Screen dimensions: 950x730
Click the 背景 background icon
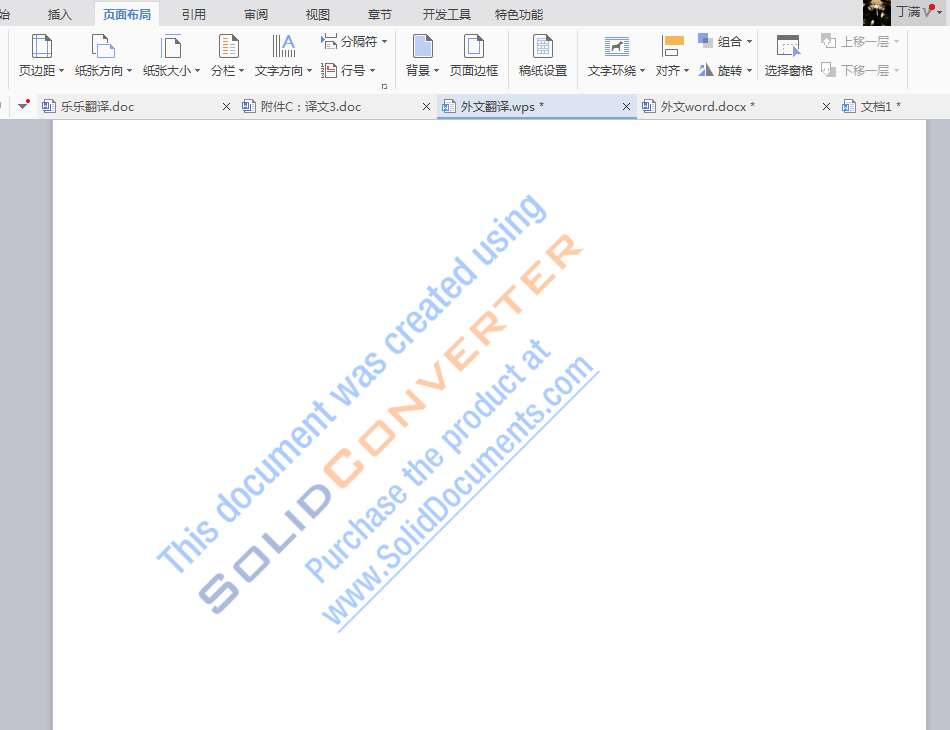(422, 47)
